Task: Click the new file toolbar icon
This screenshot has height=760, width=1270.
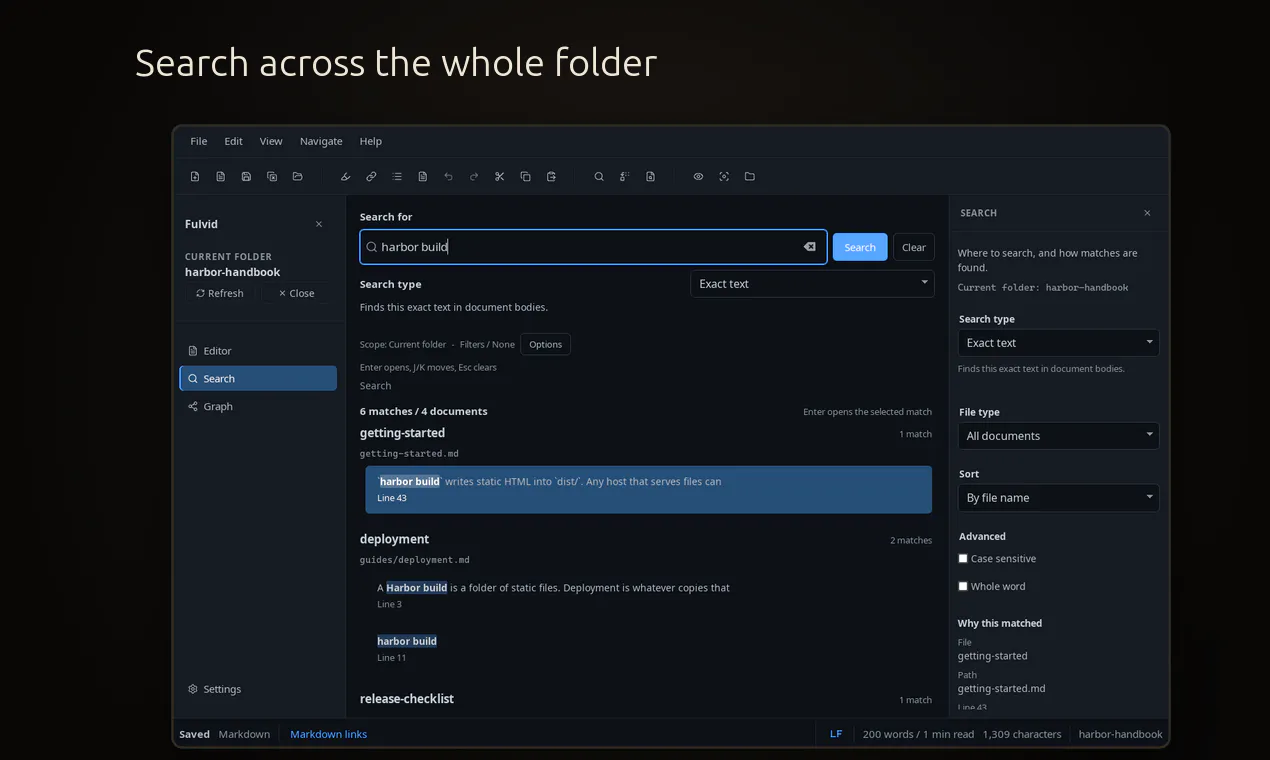Action: pyautogui.click(x=195, y=177)
